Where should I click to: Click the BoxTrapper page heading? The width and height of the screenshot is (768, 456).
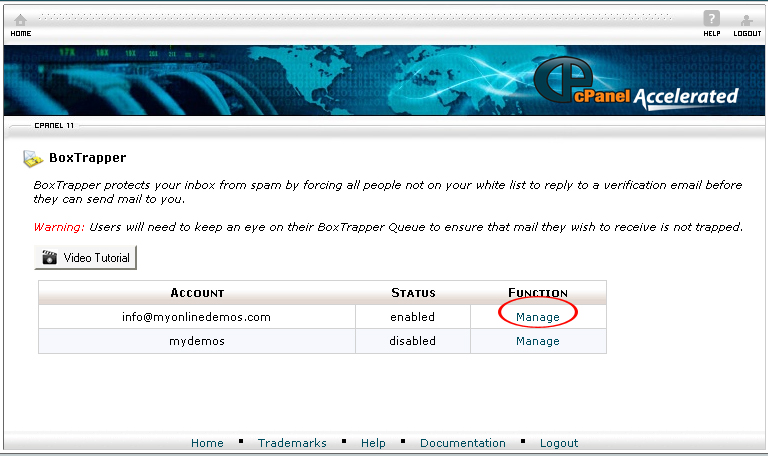tap(88, 158)
